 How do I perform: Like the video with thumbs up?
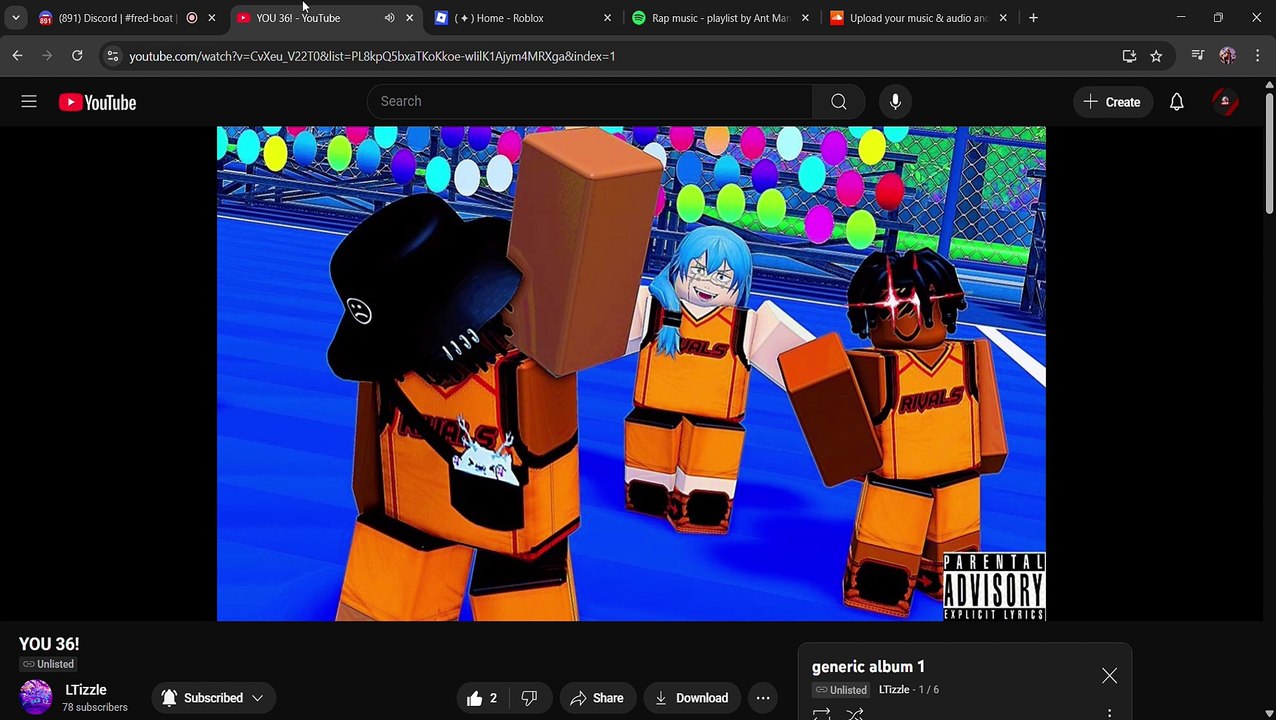coord(483,698)
